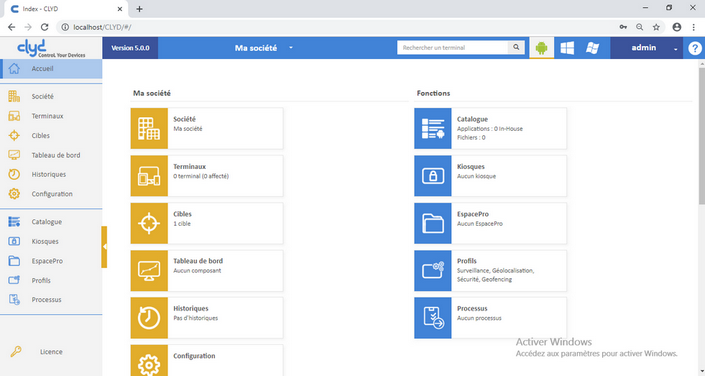Viewport: 705px width, 376px height.
Task: Click the CLYD logo
Action: [50, 48]
